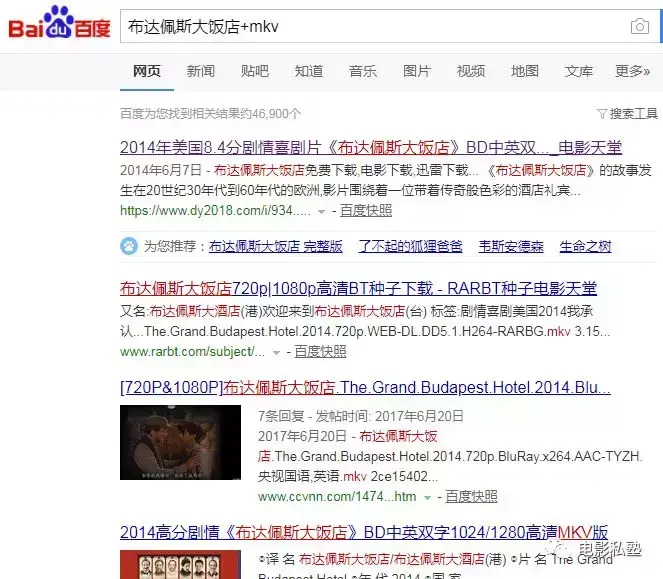Expand dropdown arrow next to rarbt.com URL
The image size is (663, 579).
tap(276, 353)
